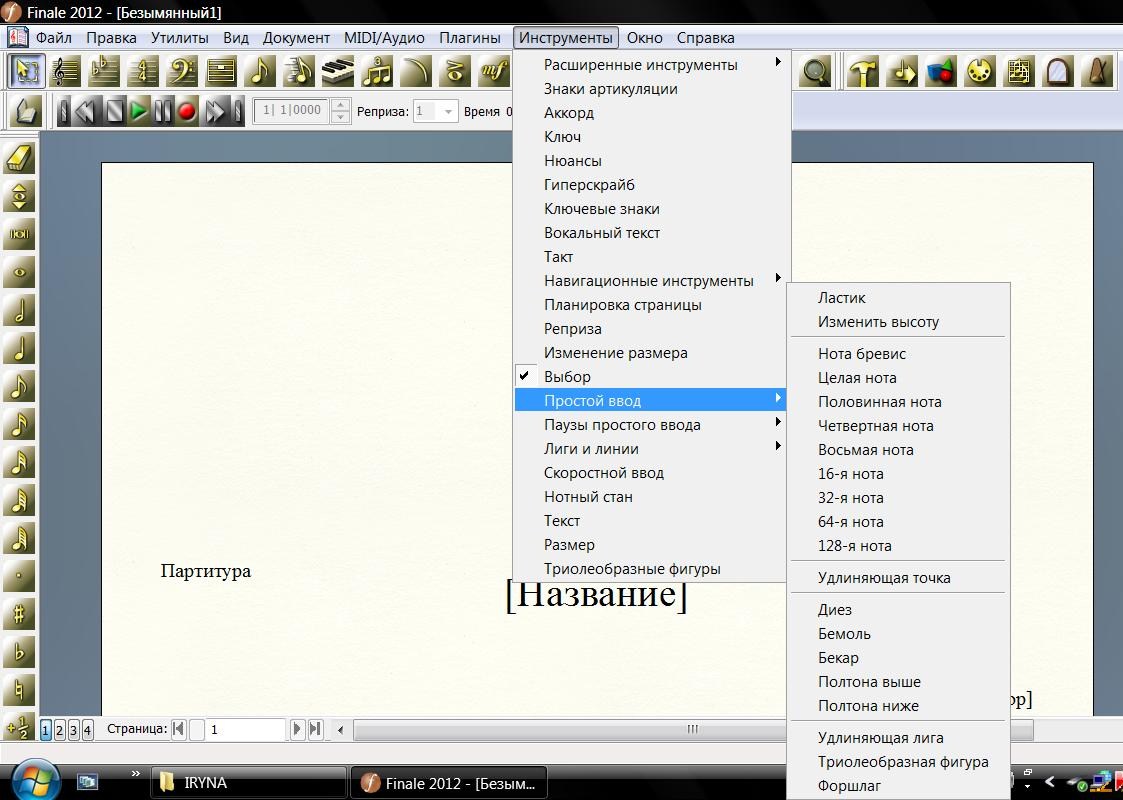This screenshot has width=1123, height=800.
Task: Select the Zoom magnifier tool
Action: (814, 71)
